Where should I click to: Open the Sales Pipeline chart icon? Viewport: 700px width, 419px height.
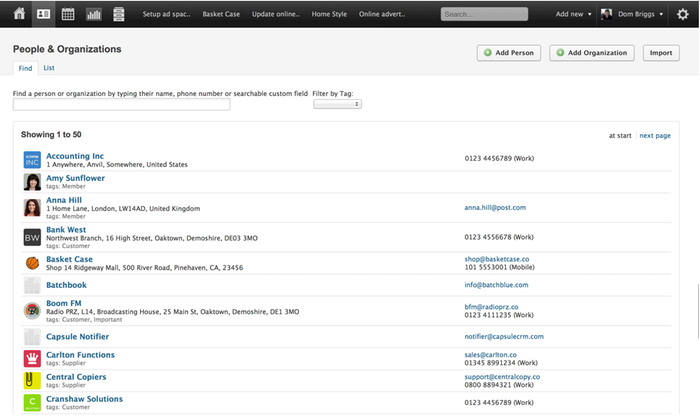click(x=93, y=14)
